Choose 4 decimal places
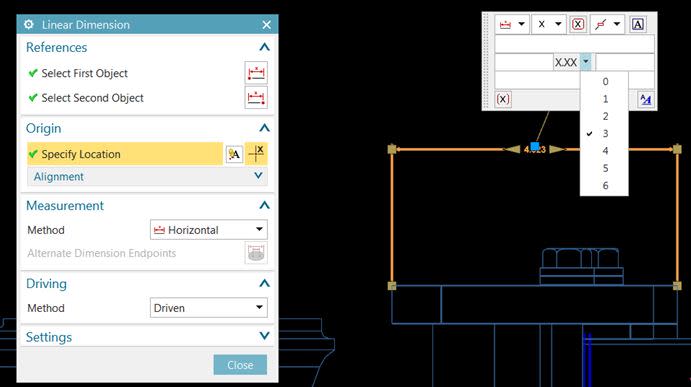Screen dimensions: 691x387 tap(605, 151)
